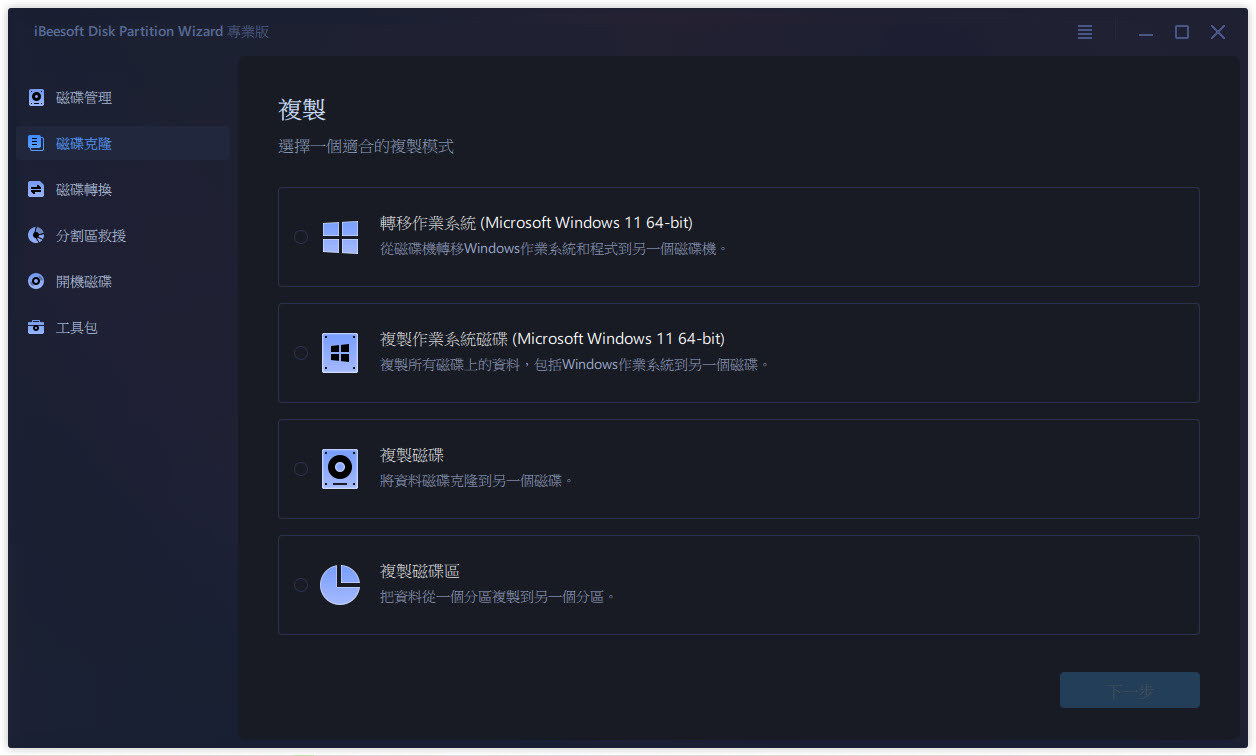
Task: Click the 複製磁碟 option title
Action: pyautogui.click(x=412, y=455)
